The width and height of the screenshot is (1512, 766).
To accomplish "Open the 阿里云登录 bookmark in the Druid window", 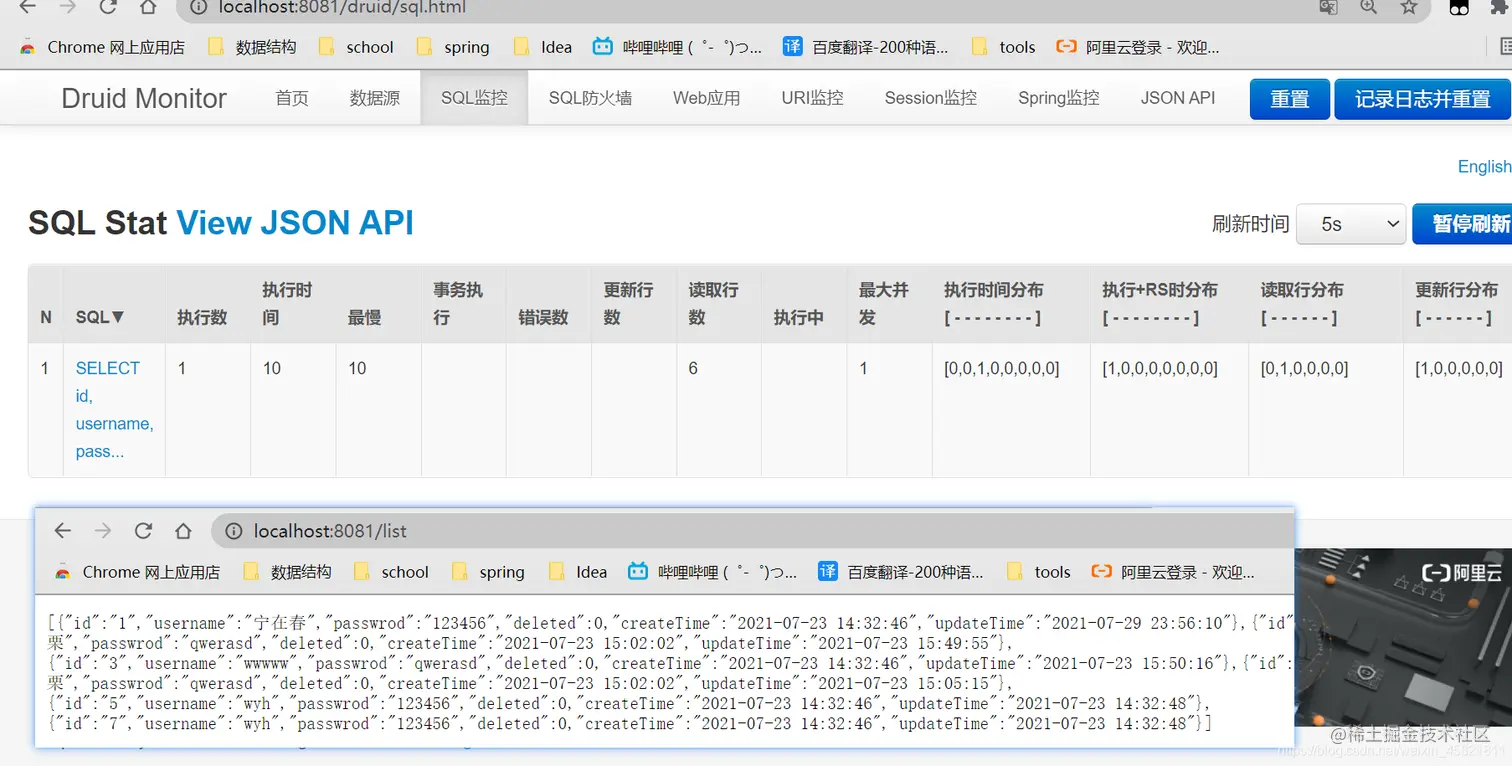I will tap(1138, 47).
